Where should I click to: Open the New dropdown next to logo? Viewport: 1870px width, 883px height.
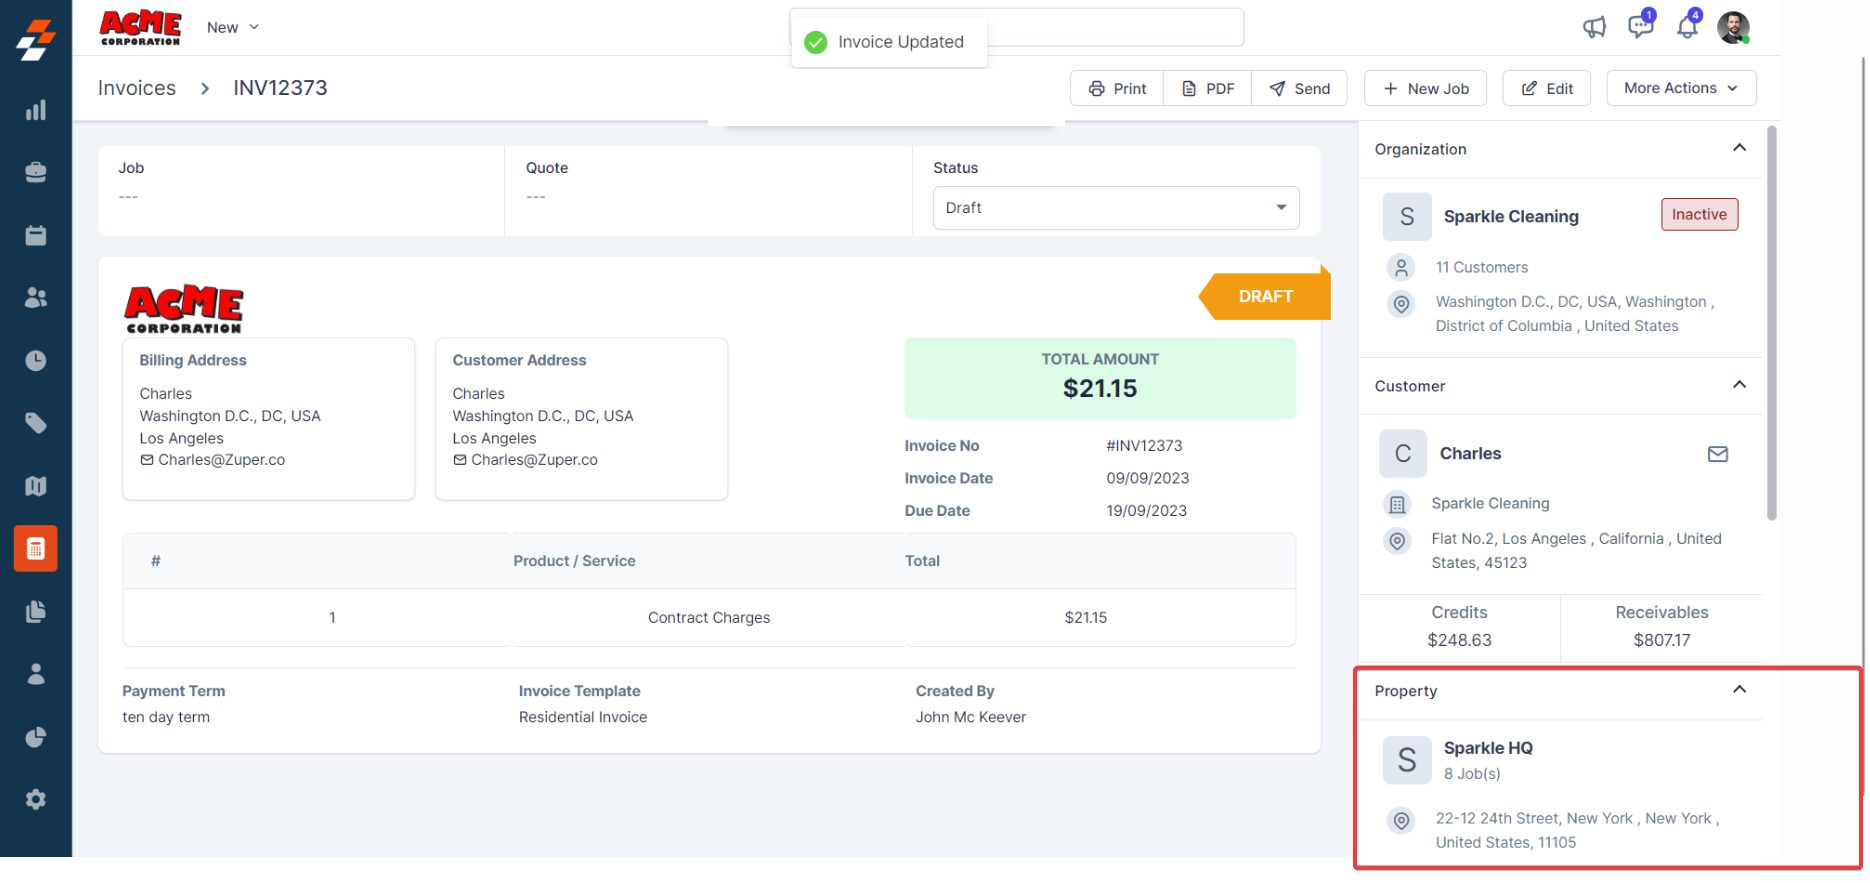coord(232,27)
